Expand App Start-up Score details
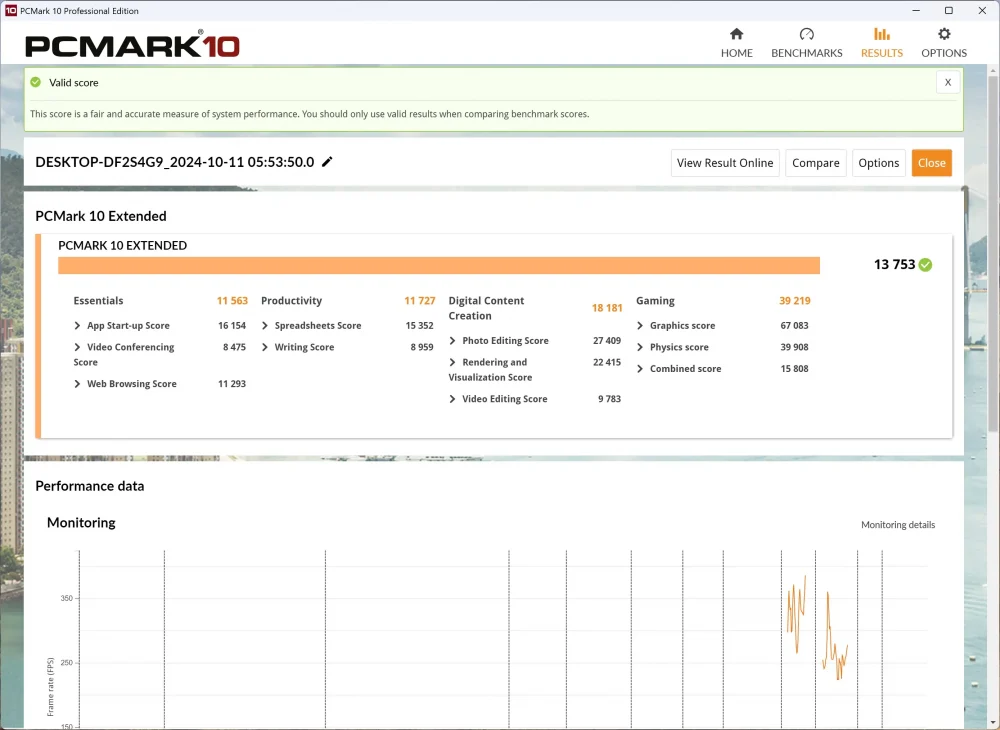 [77, 326]
